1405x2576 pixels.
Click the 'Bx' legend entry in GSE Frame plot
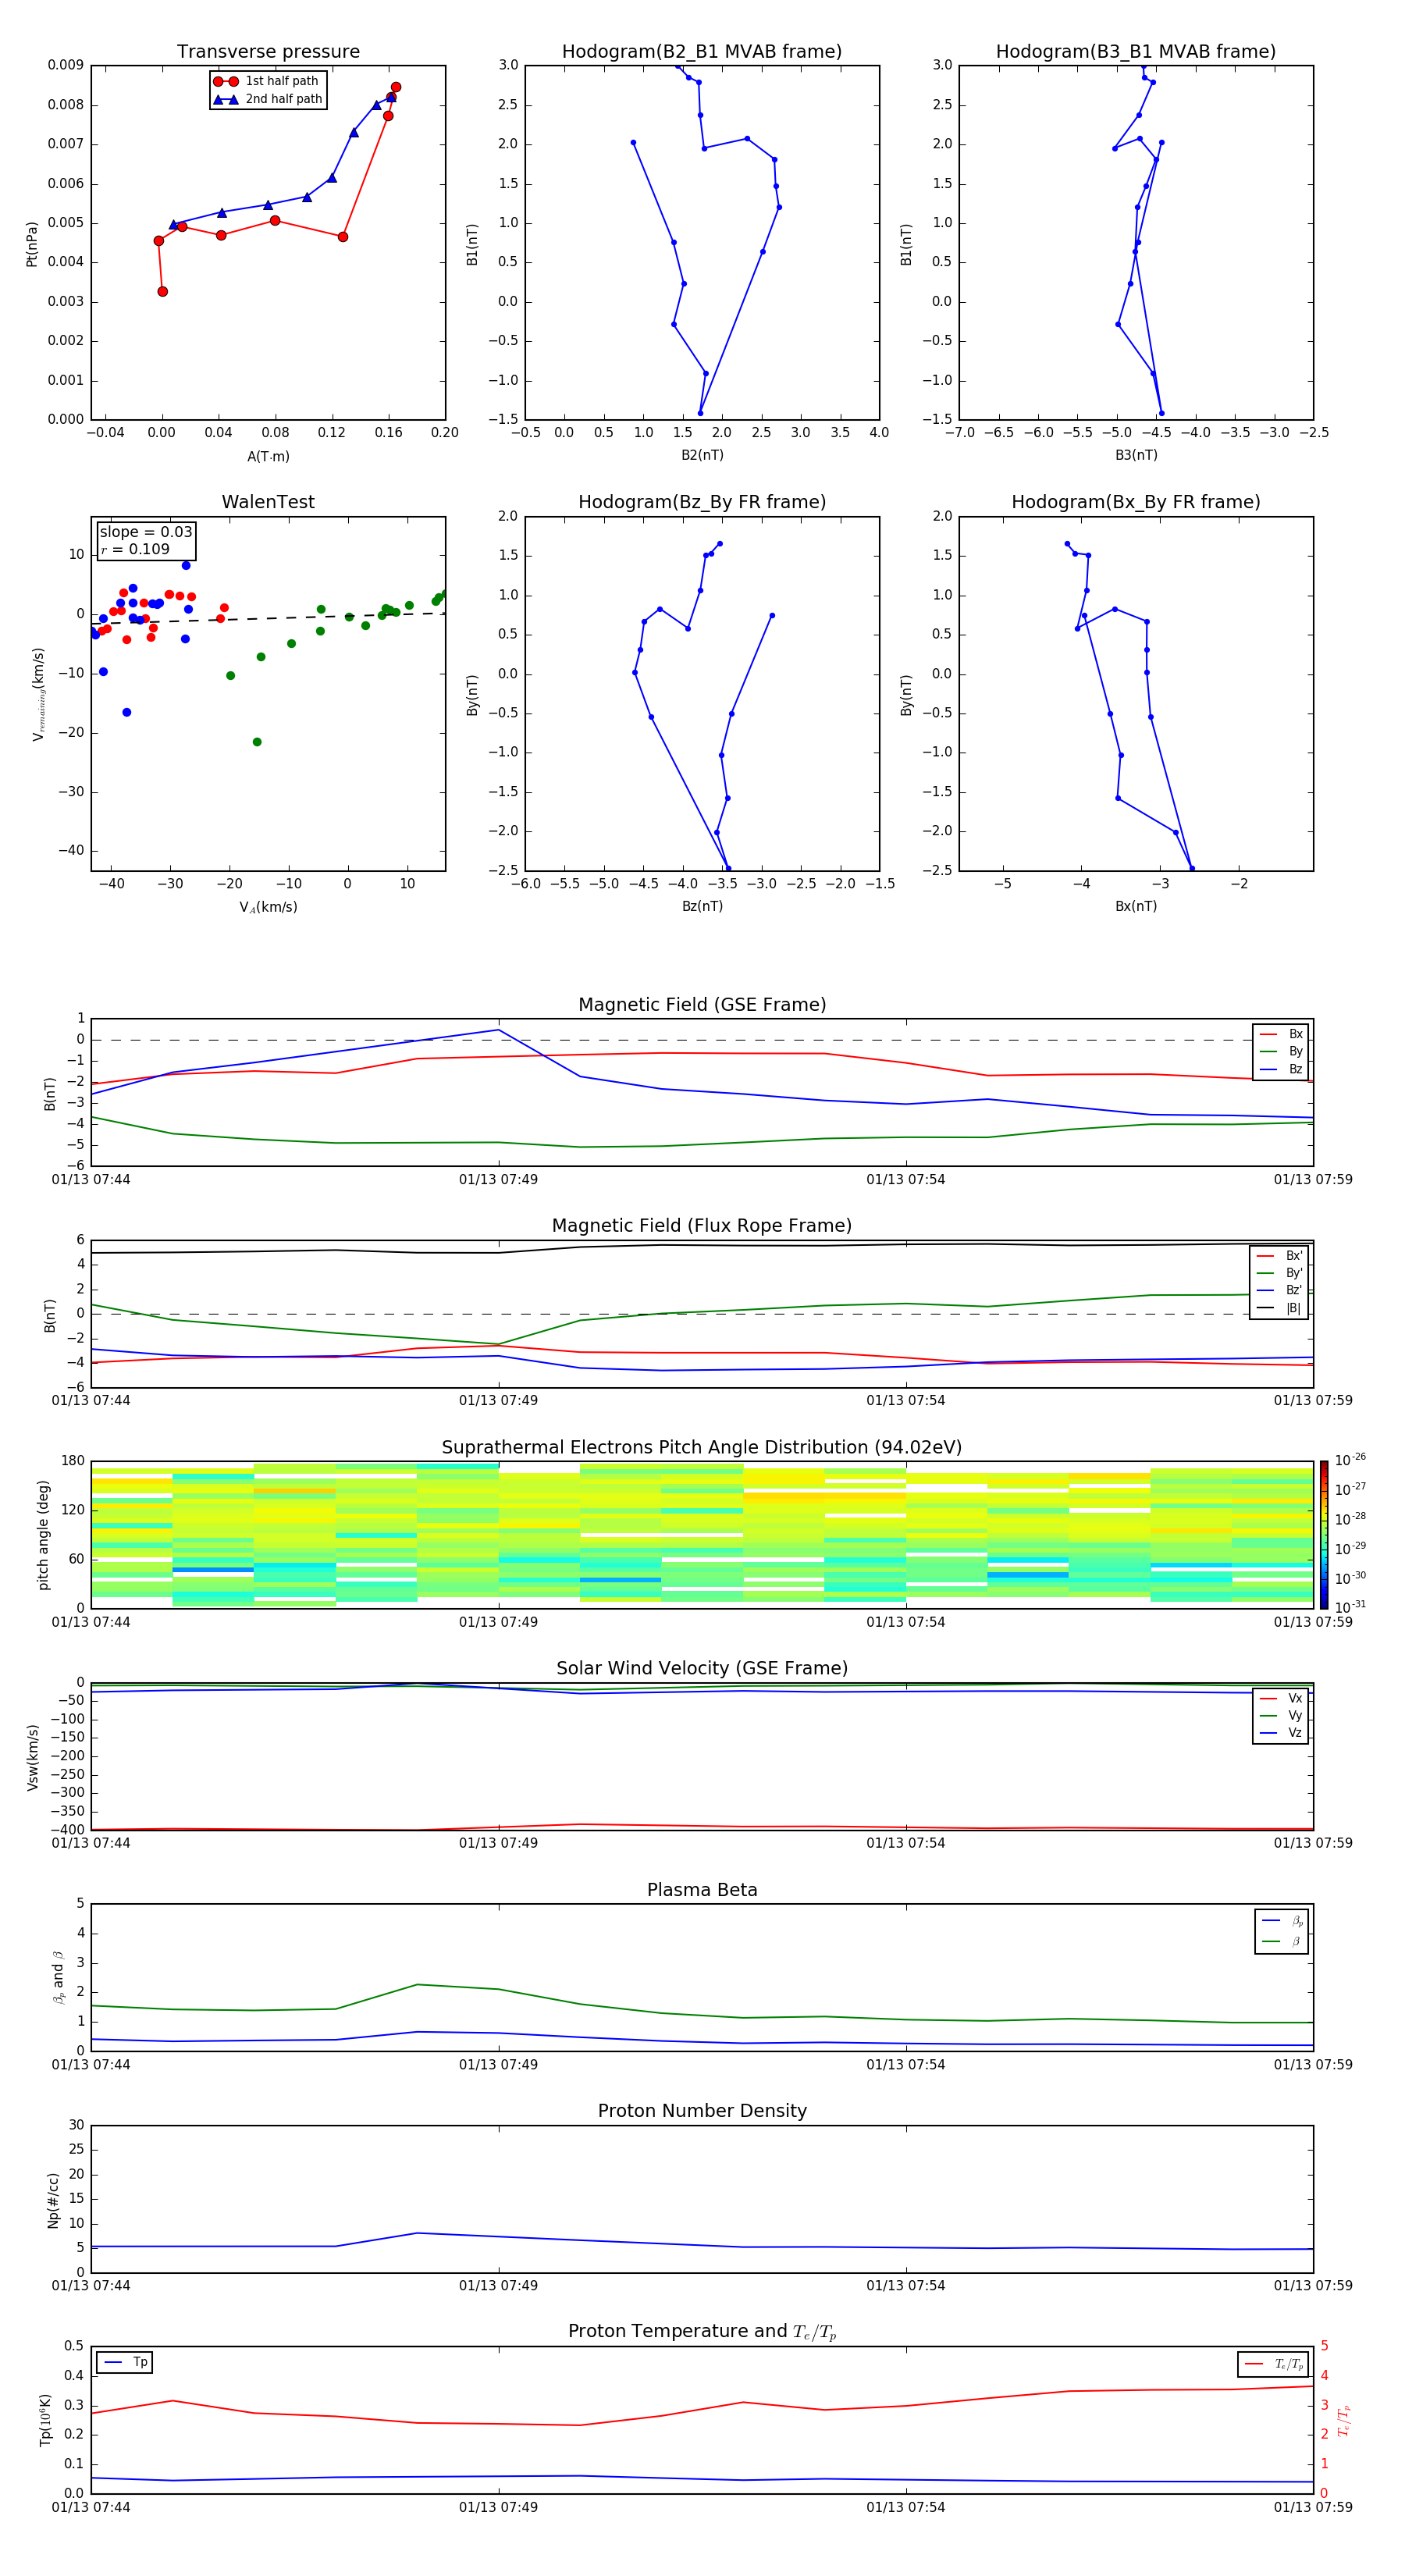point(1281,1034)
